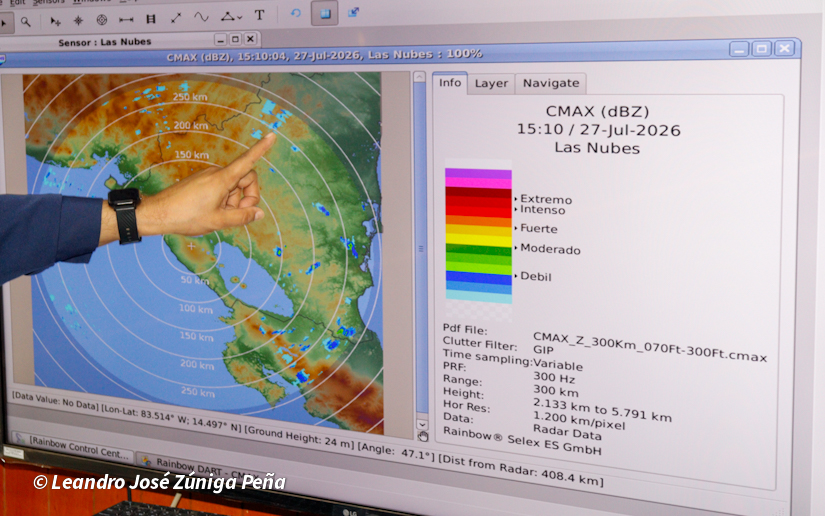
Task: Select the sine wave curve tool
Action: pos(201,17)
